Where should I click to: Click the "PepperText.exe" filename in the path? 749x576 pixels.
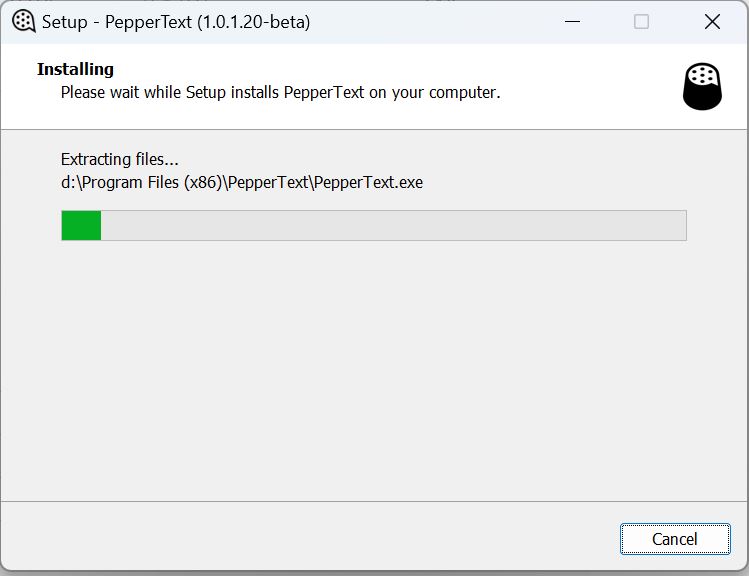(368, 183)
